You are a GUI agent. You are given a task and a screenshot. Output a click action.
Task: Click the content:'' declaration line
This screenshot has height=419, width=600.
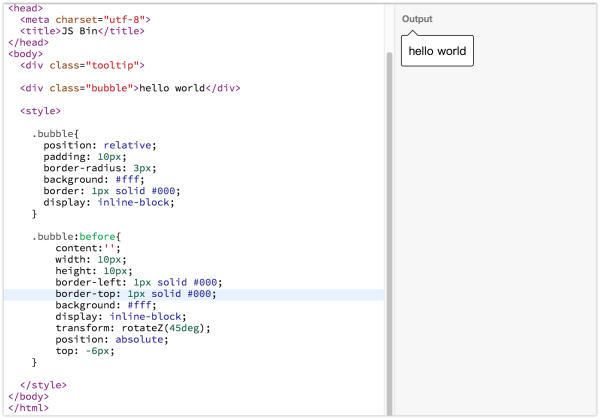point(88,248)
